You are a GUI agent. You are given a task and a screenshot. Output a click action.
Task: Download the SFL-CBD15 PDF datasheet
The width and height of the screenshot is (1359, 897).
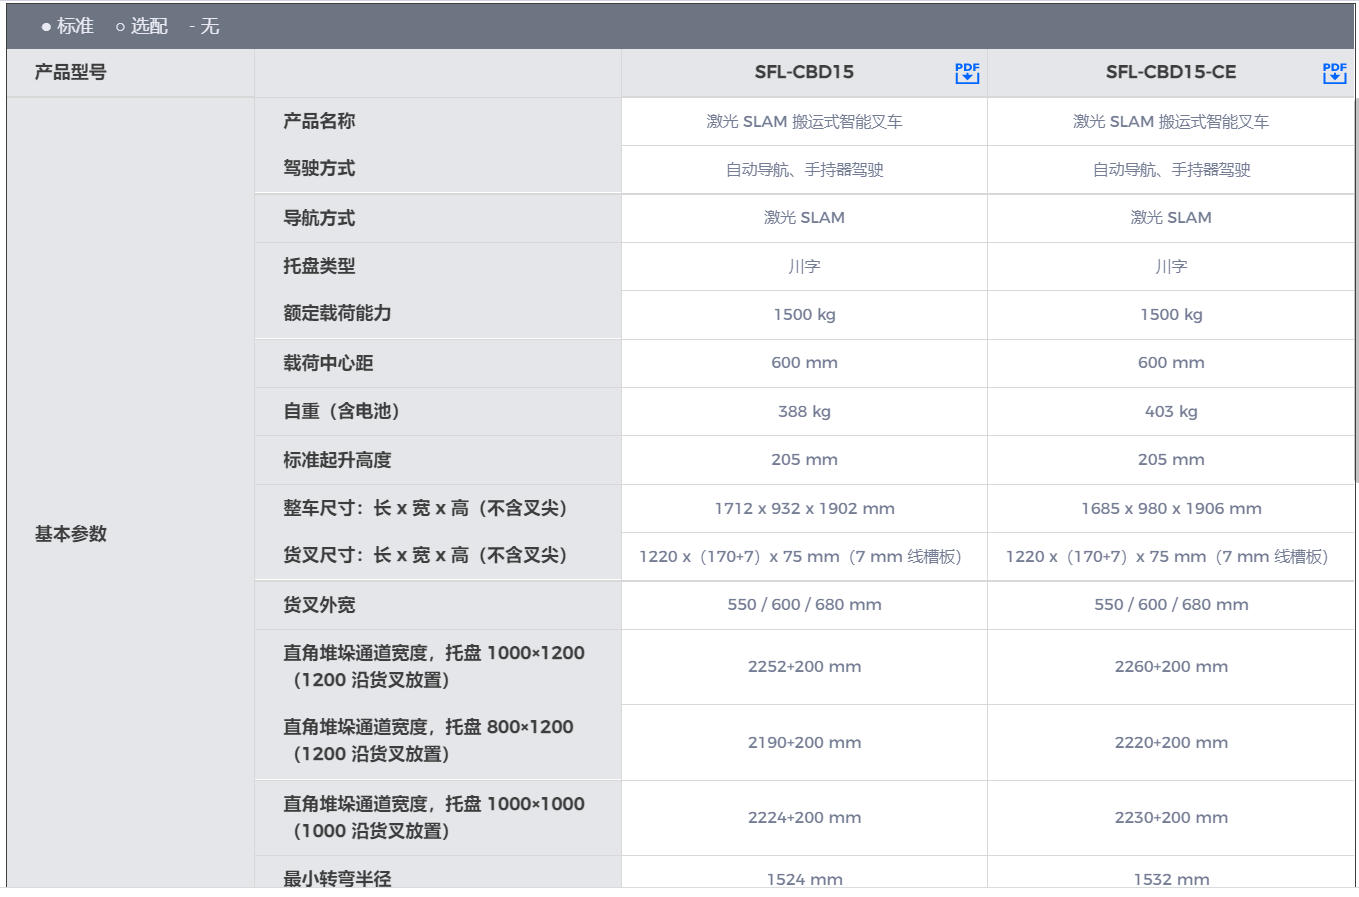(967, 73)
